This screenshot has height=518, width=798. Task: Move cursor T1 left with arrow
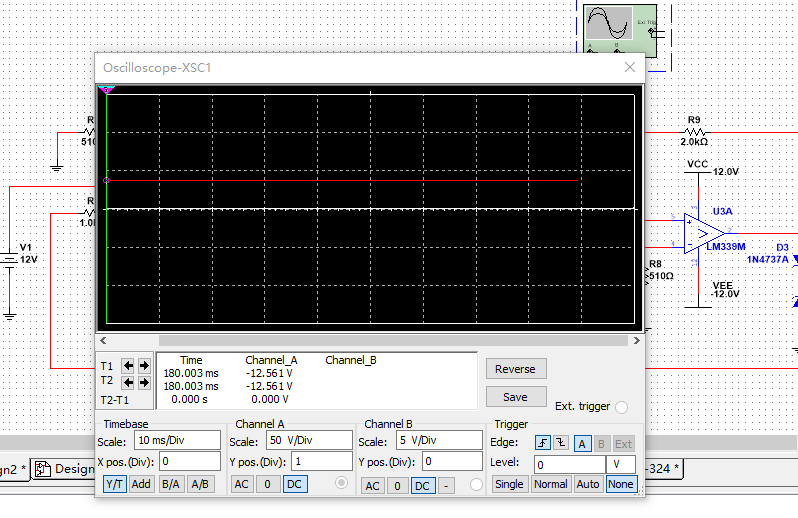coord(128,365)
